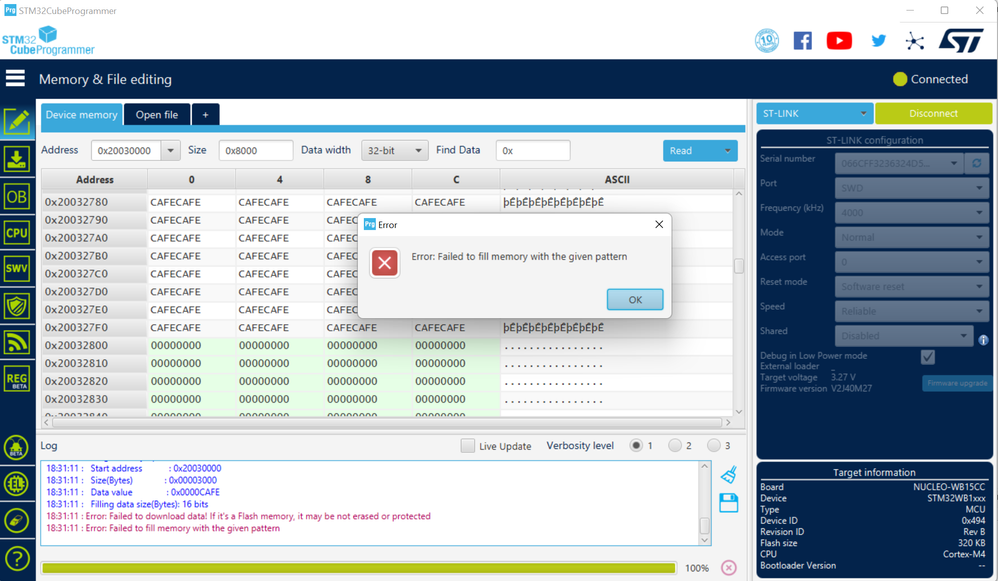Screen dimensions: 998x581
Task: Select verbosity level 2
Action: (675, 445)
